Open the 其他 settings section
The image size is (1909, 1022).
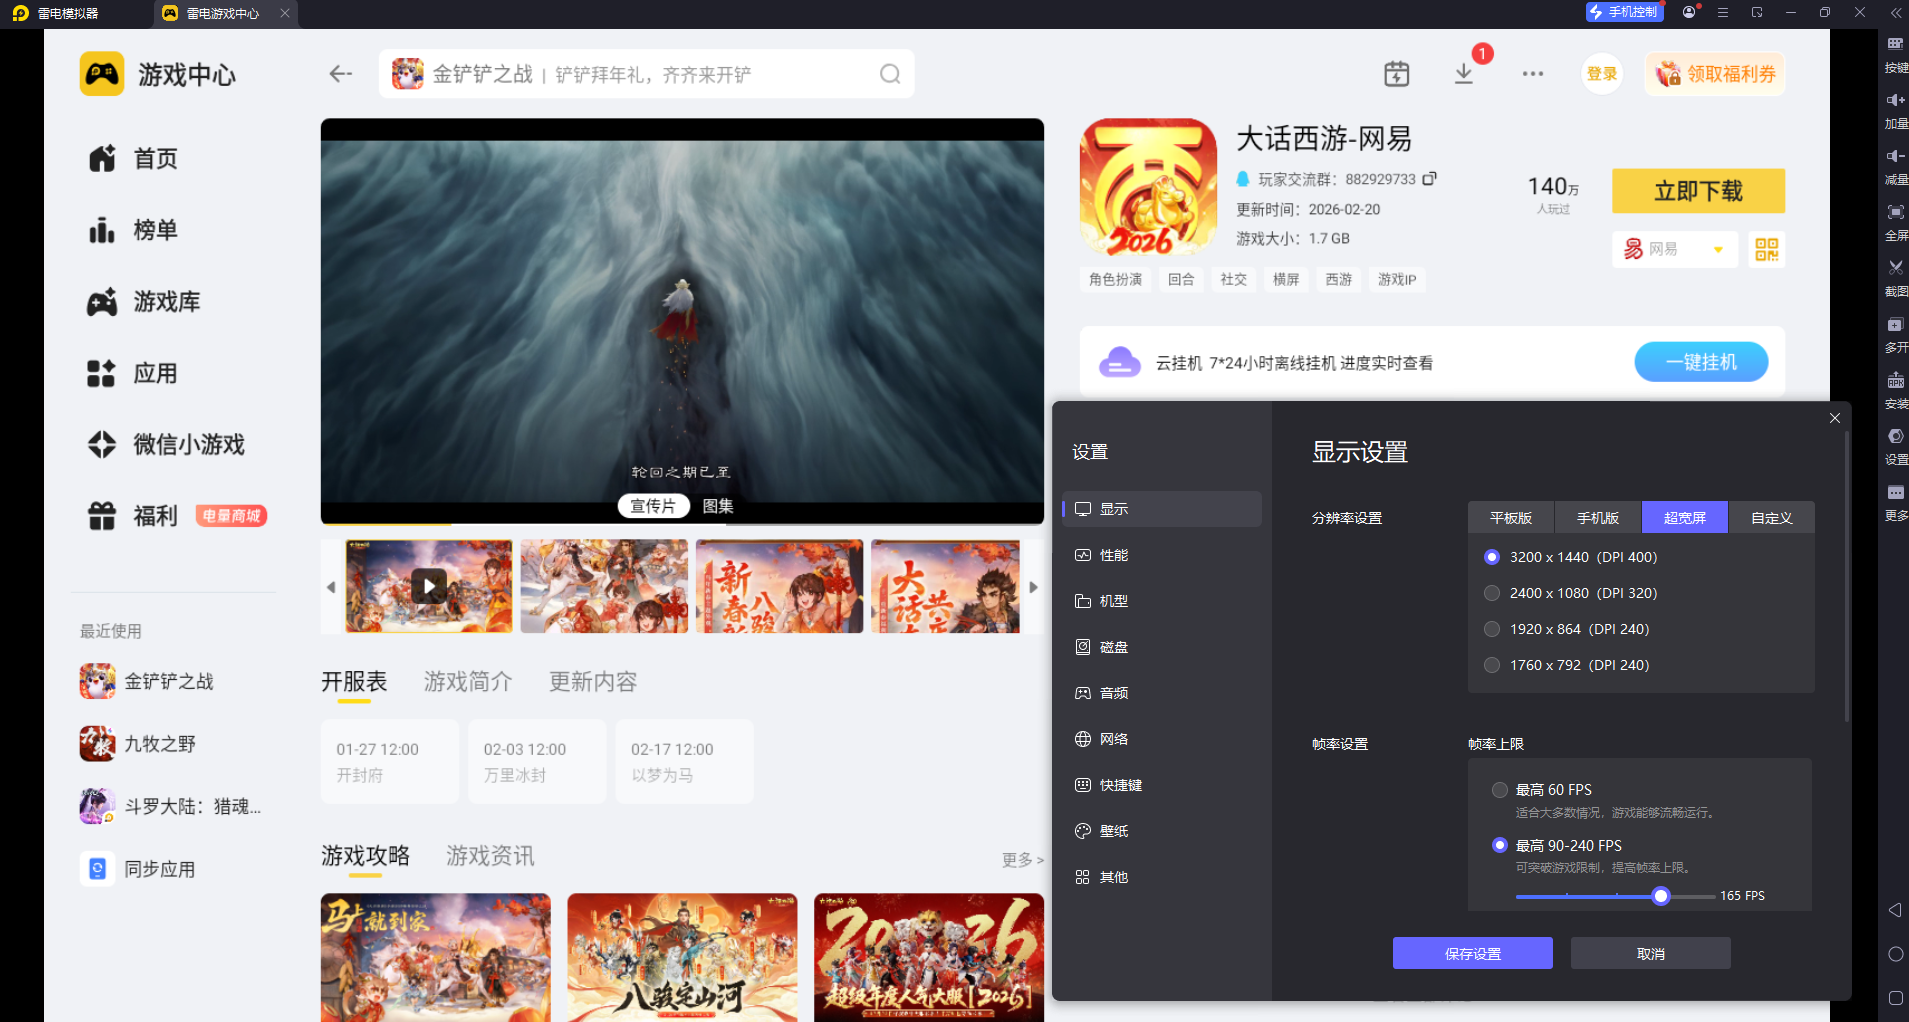pos(1162,877)
